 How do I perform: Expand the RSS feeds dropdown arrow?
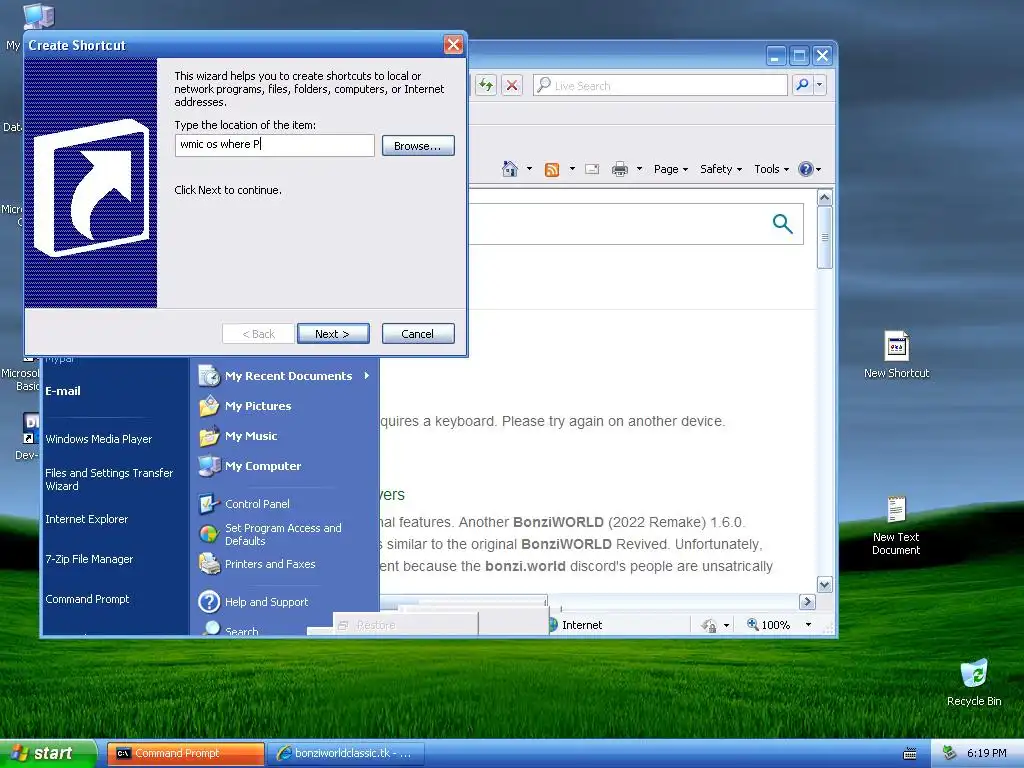tap(572, 169)
